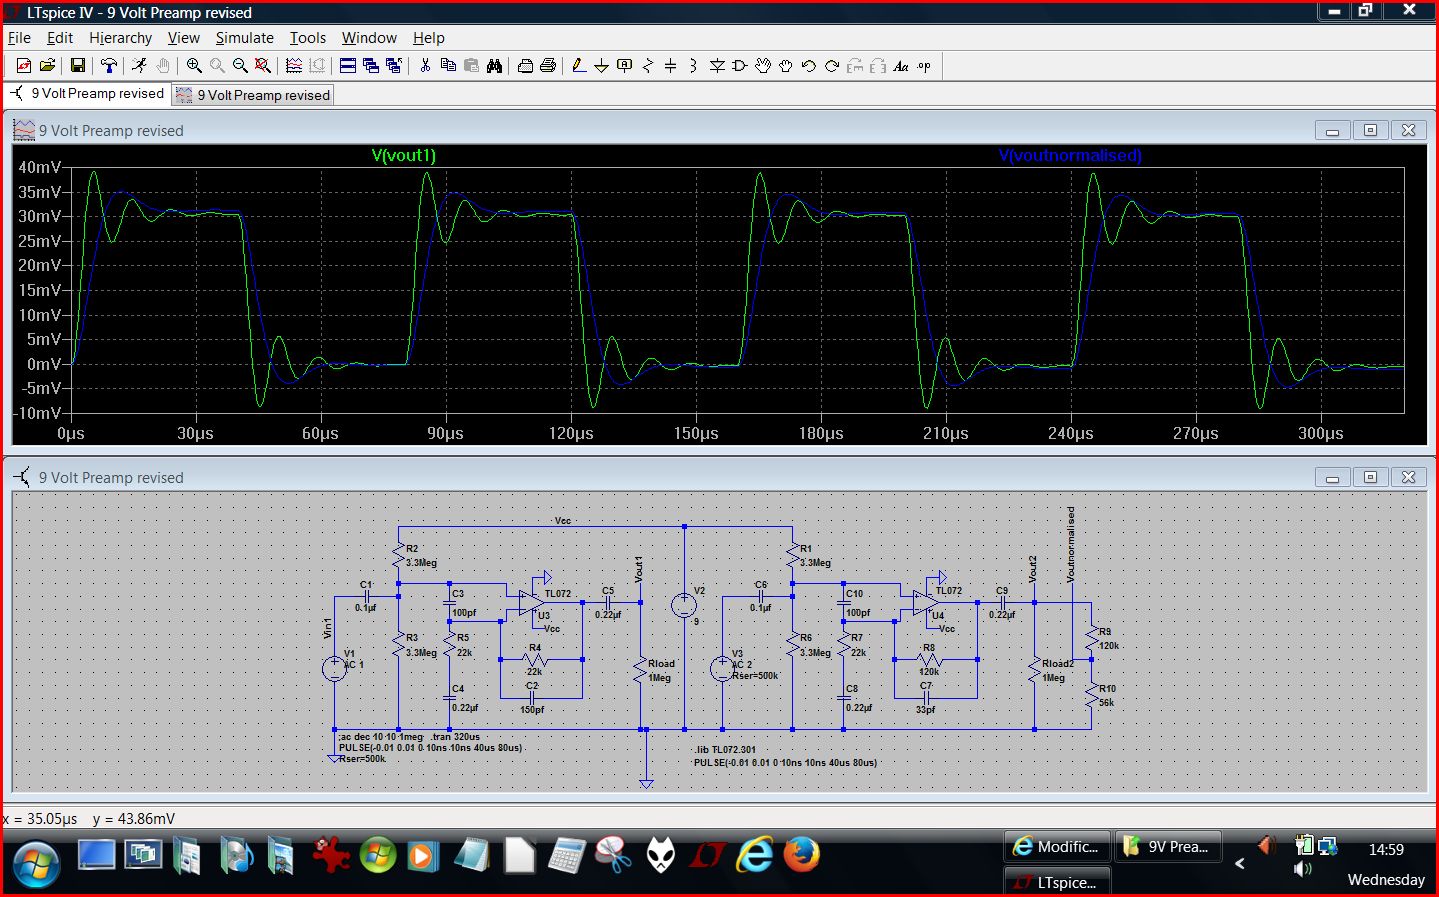Click the 40mV vertical axis label
This screenshot has width=1439, height=897.
coord(40,167)
